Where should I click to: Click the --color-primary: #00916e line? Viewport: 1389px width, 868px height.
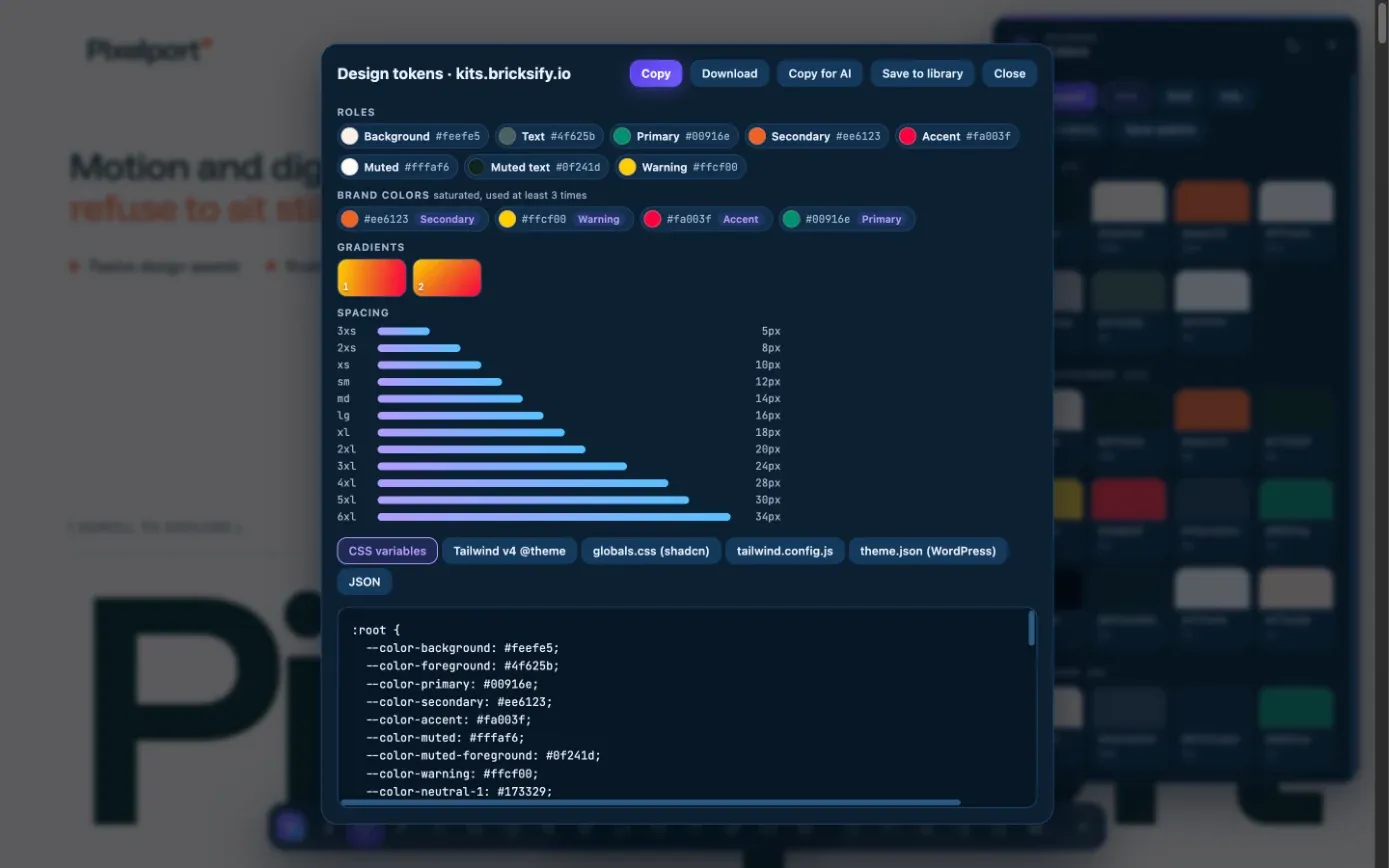452,684
